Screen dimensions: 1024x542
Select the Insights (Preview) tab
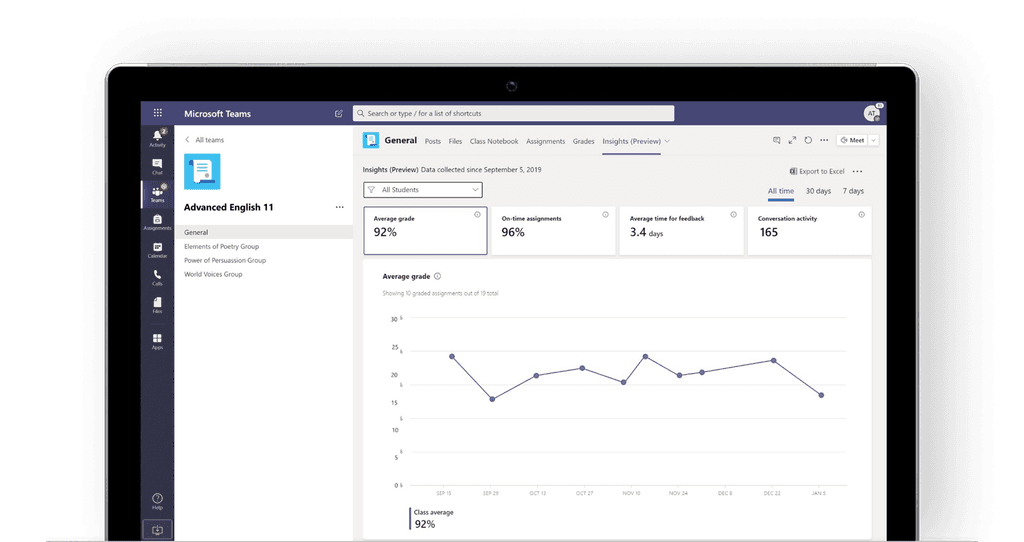coord(632,141)
